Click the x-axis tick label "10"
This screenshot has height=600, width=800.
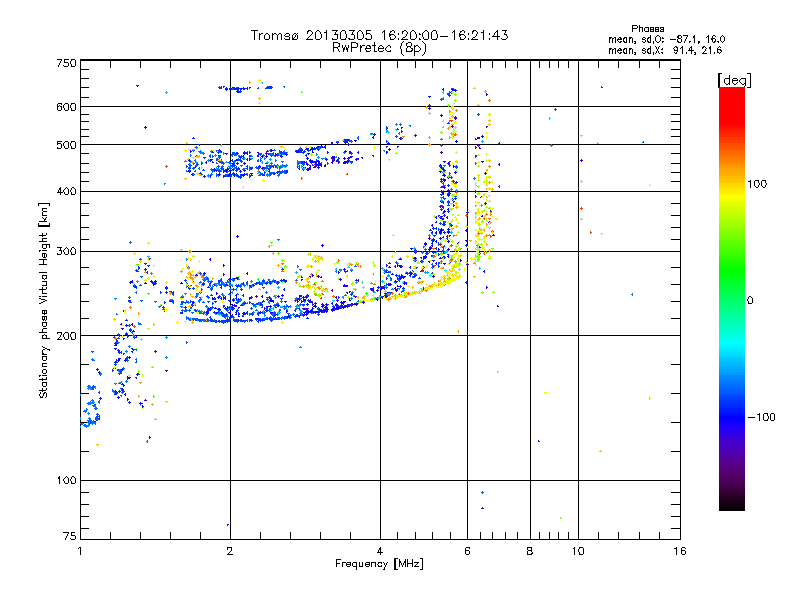pos(578,551)
